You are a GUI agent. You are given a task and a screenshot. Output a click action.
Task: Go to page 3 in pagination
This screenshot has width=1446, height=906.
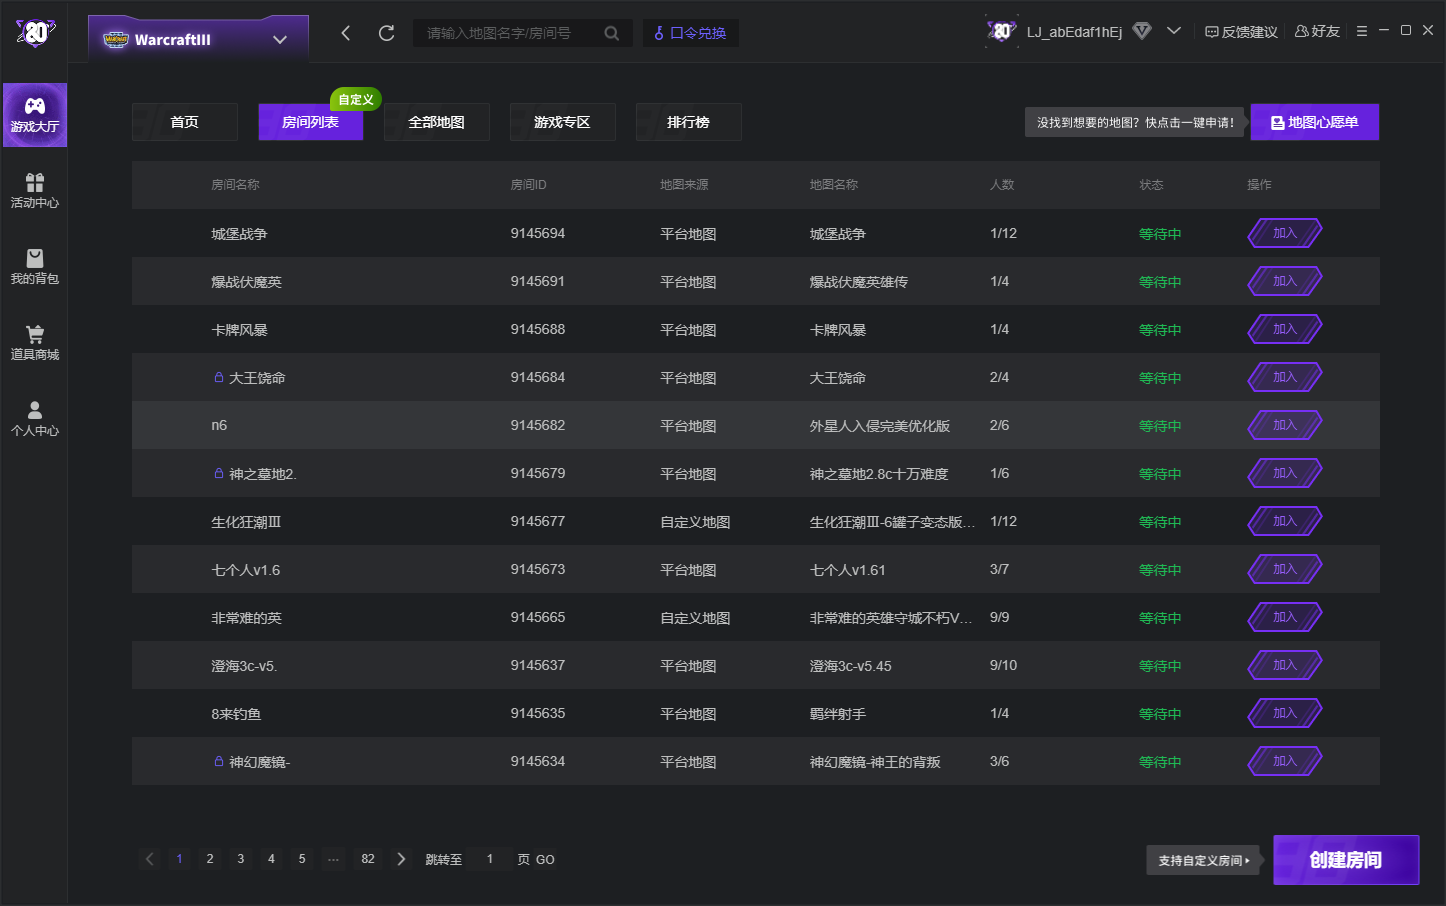click(240, 859)
